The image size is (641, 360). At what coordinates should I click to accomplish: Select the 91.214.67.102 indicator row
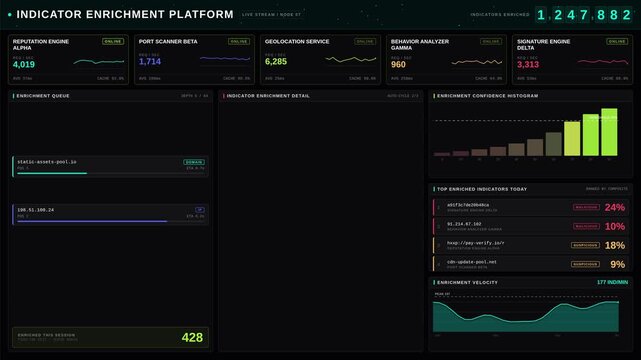(x=531, y=226)
